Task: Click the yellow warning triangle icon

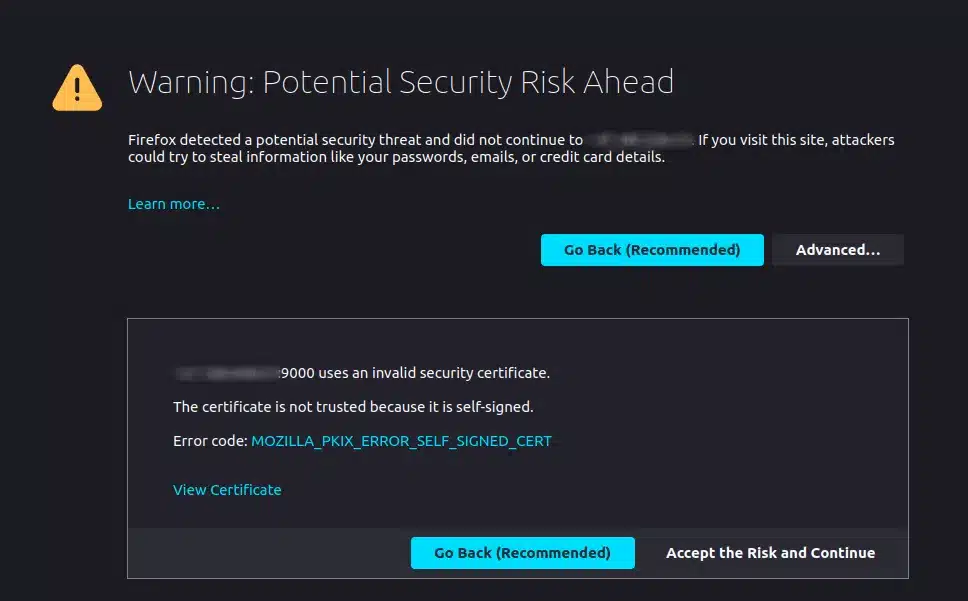Action: [78, 87]
